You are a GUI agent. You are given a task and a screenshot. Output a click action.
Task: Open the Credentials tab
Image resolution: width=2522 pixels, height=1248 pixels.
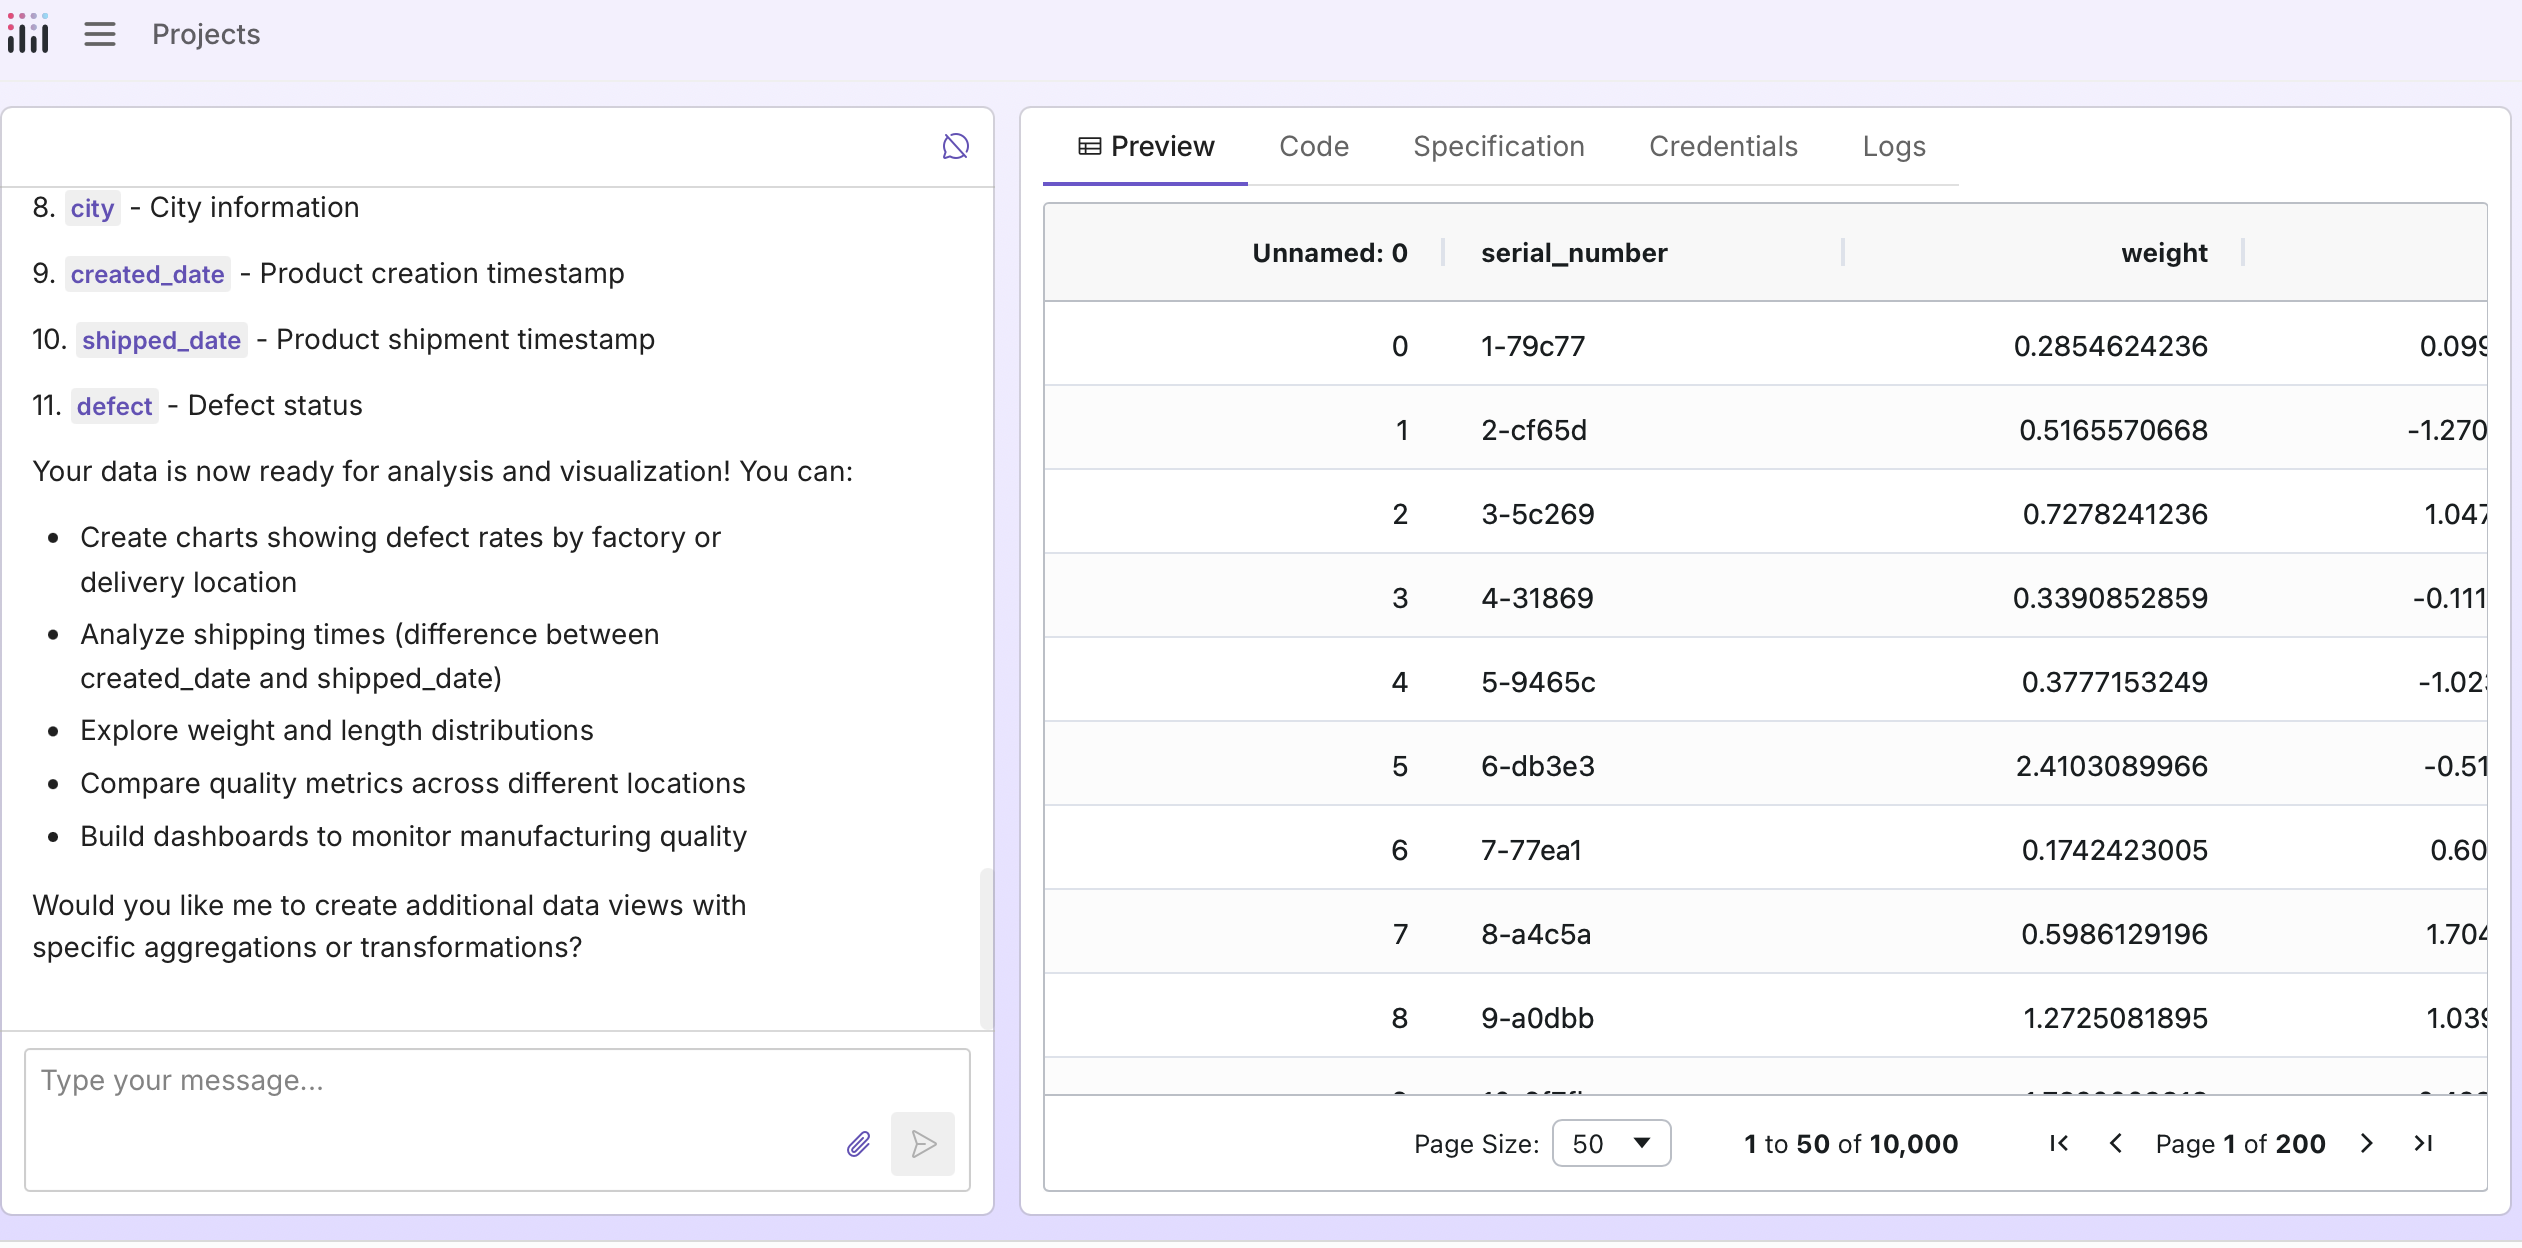[1723, 147]
